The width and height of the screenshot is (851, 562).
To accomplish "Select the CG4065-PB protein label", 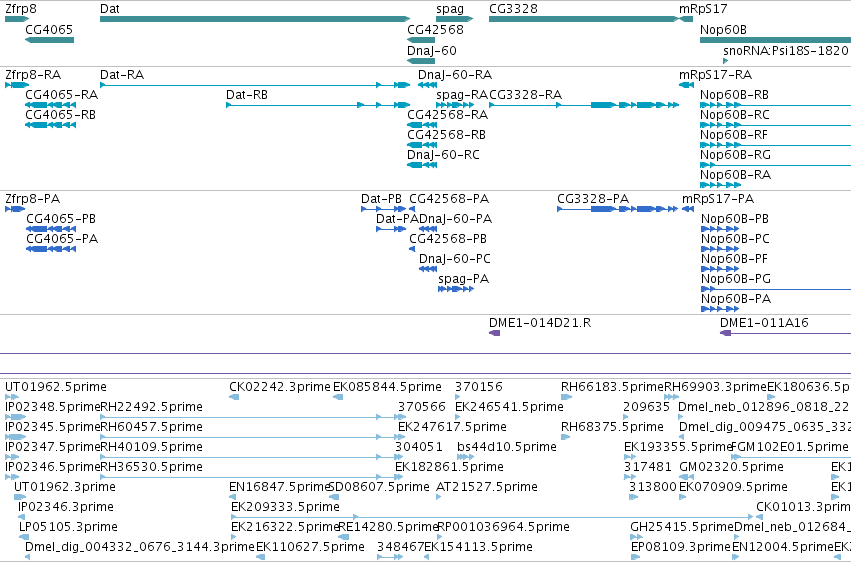I will pyautogui.click(x=61, y=219).
